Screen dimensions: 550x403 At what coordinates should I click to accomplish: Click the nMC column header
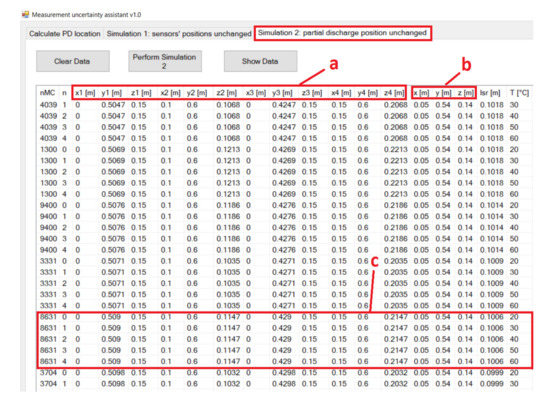pyautogui.click(x=48, y=93)
